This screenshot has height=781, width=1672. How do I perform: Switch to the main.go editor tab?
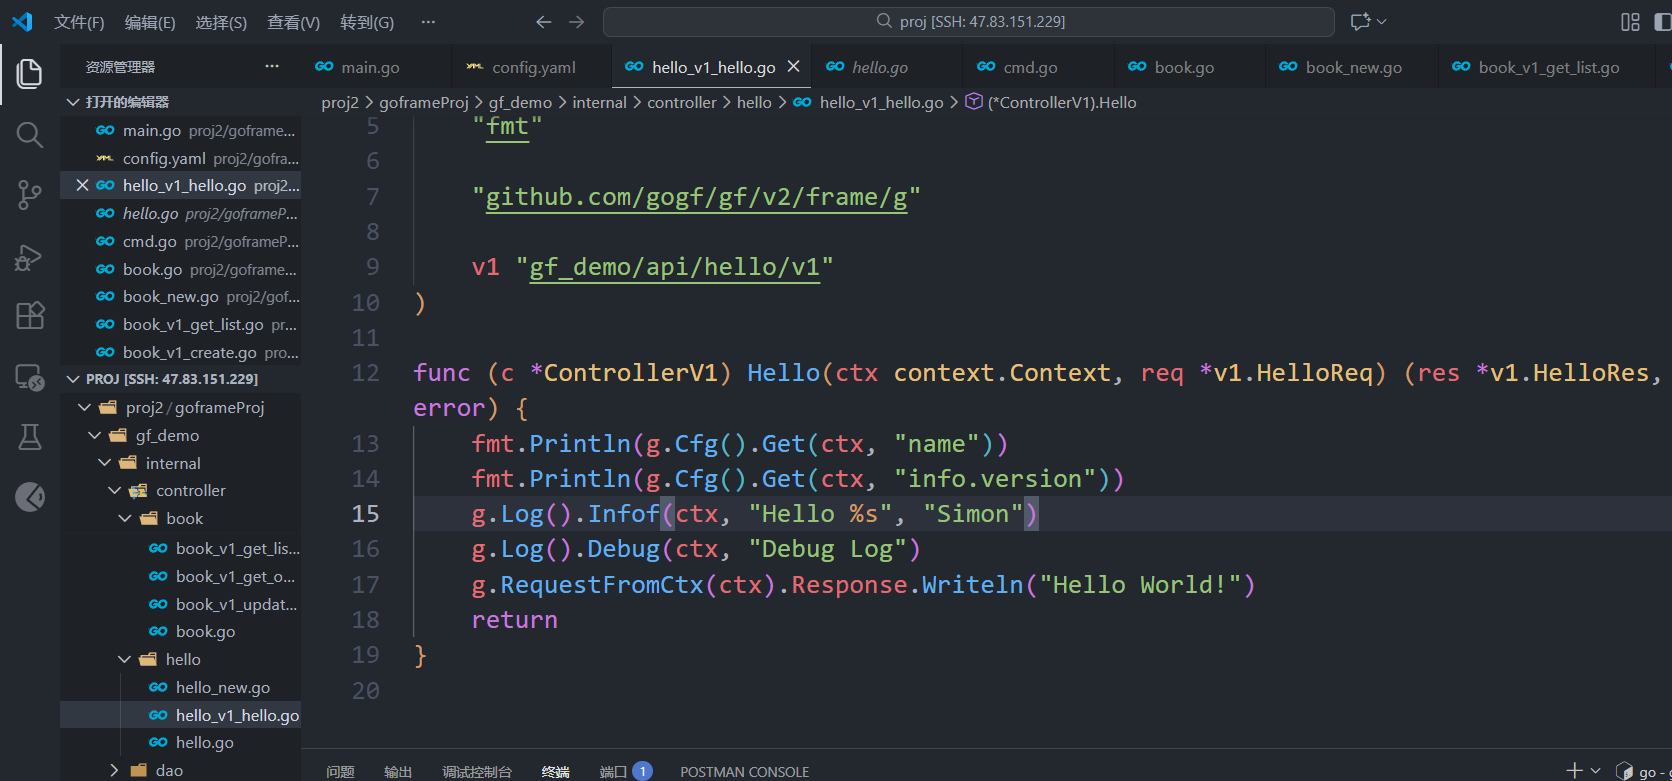click(x=375, y=67)
